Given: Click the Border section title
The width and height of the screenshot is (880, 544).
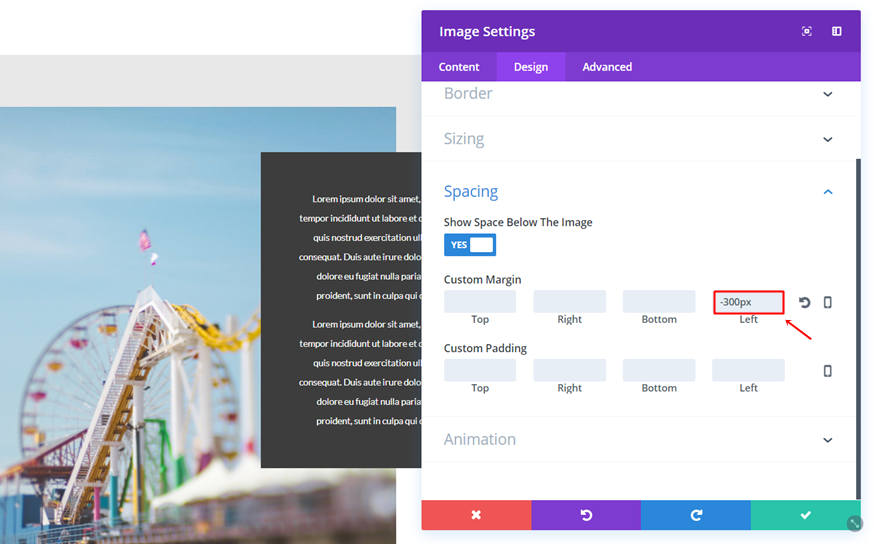Looking at the screenshot, I should pyautogui.click(x=468, y=93).
